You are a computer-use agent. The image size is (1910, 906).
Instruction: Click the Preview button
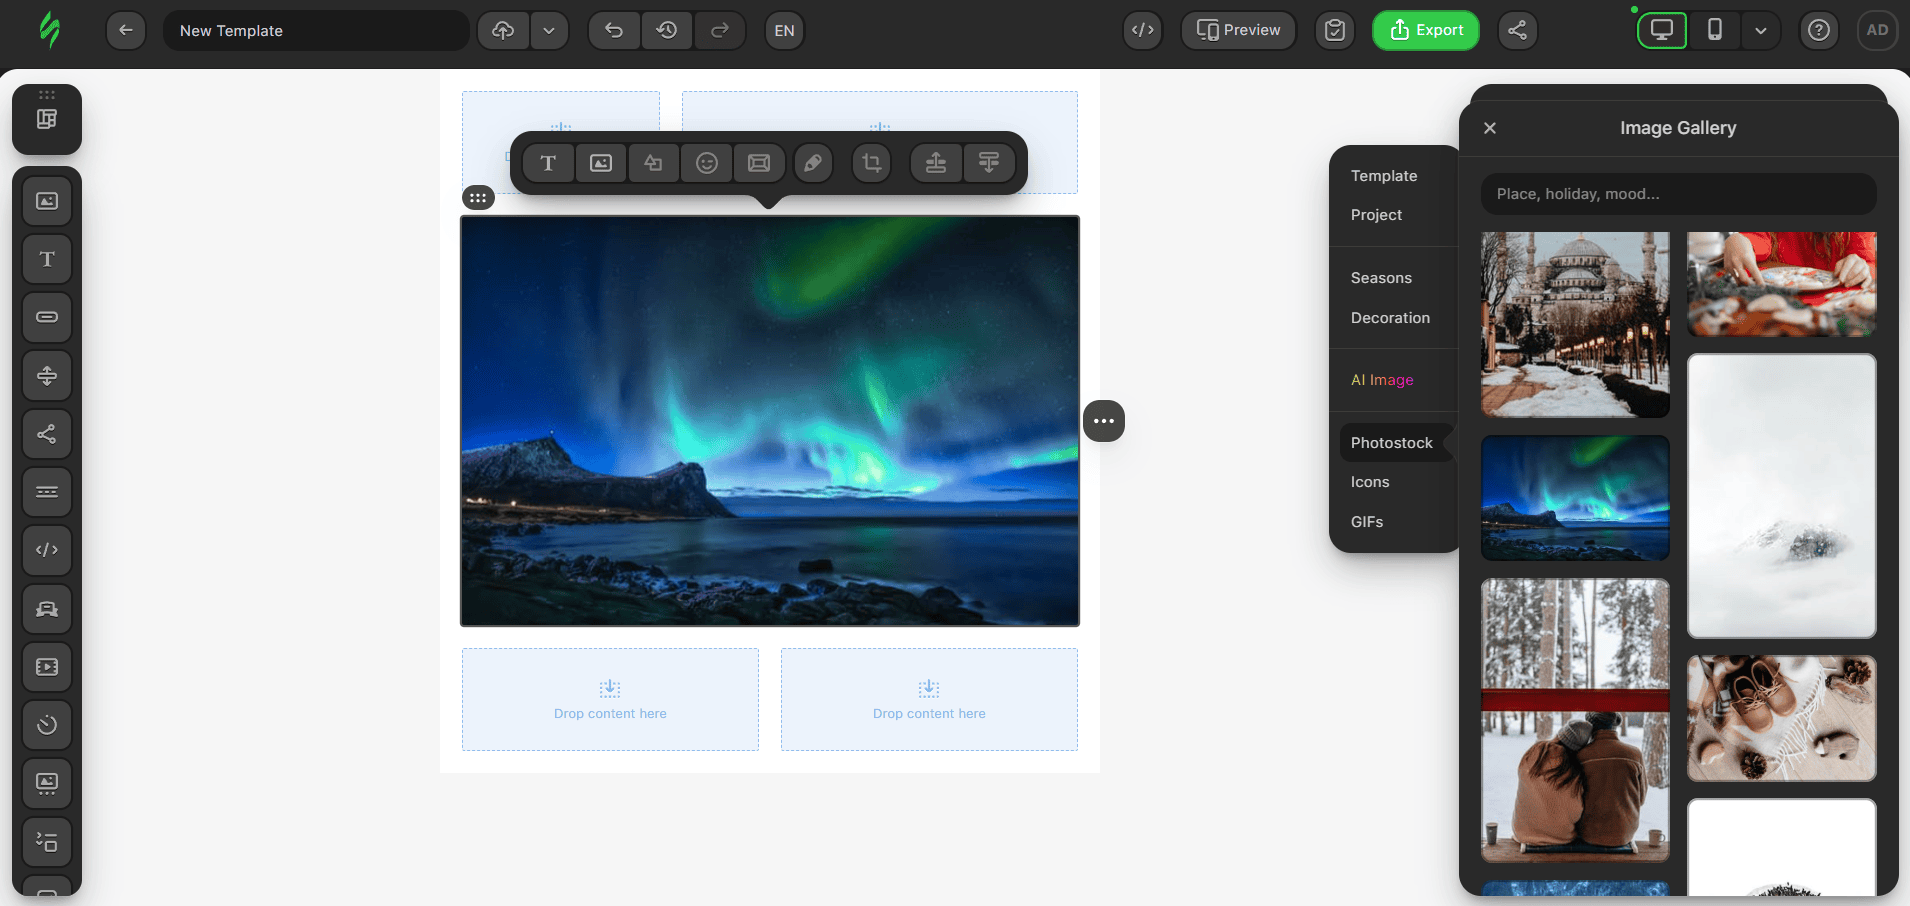tap(1238, 30)
